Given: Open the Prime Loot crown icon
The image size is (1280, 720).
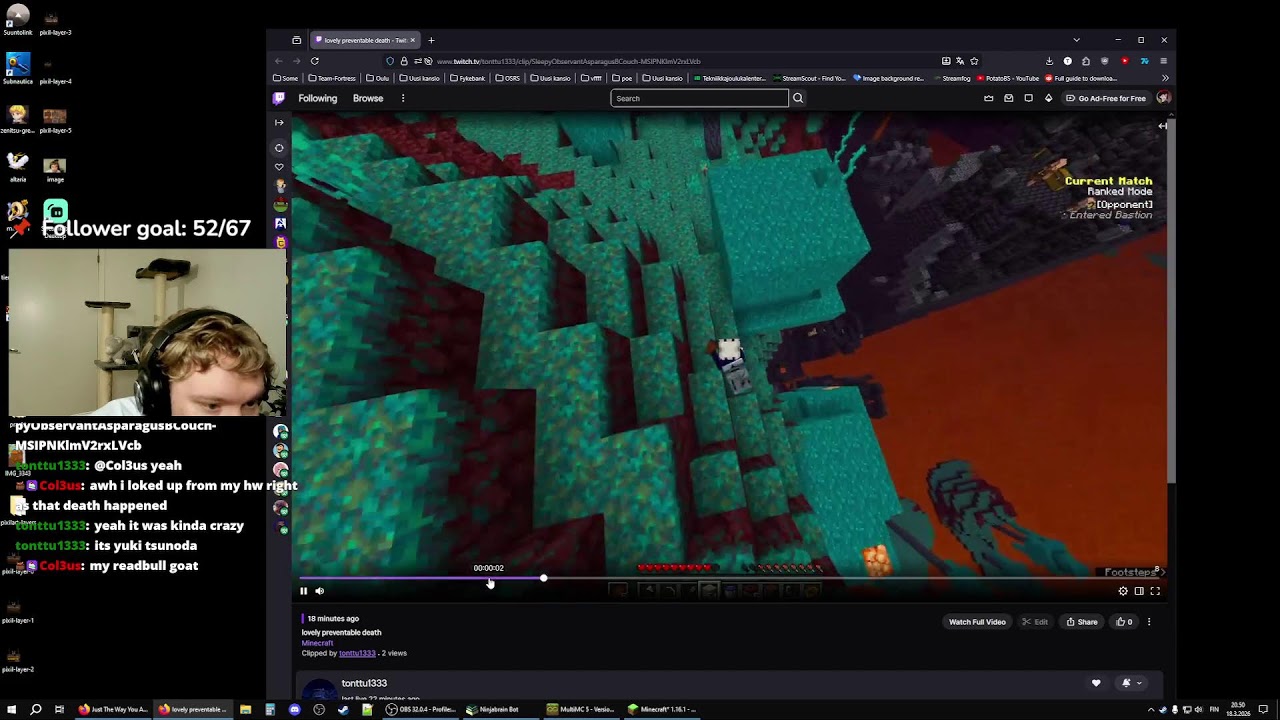Looking at the screenshot, I should pyautogui.click(x=989, y=98).
